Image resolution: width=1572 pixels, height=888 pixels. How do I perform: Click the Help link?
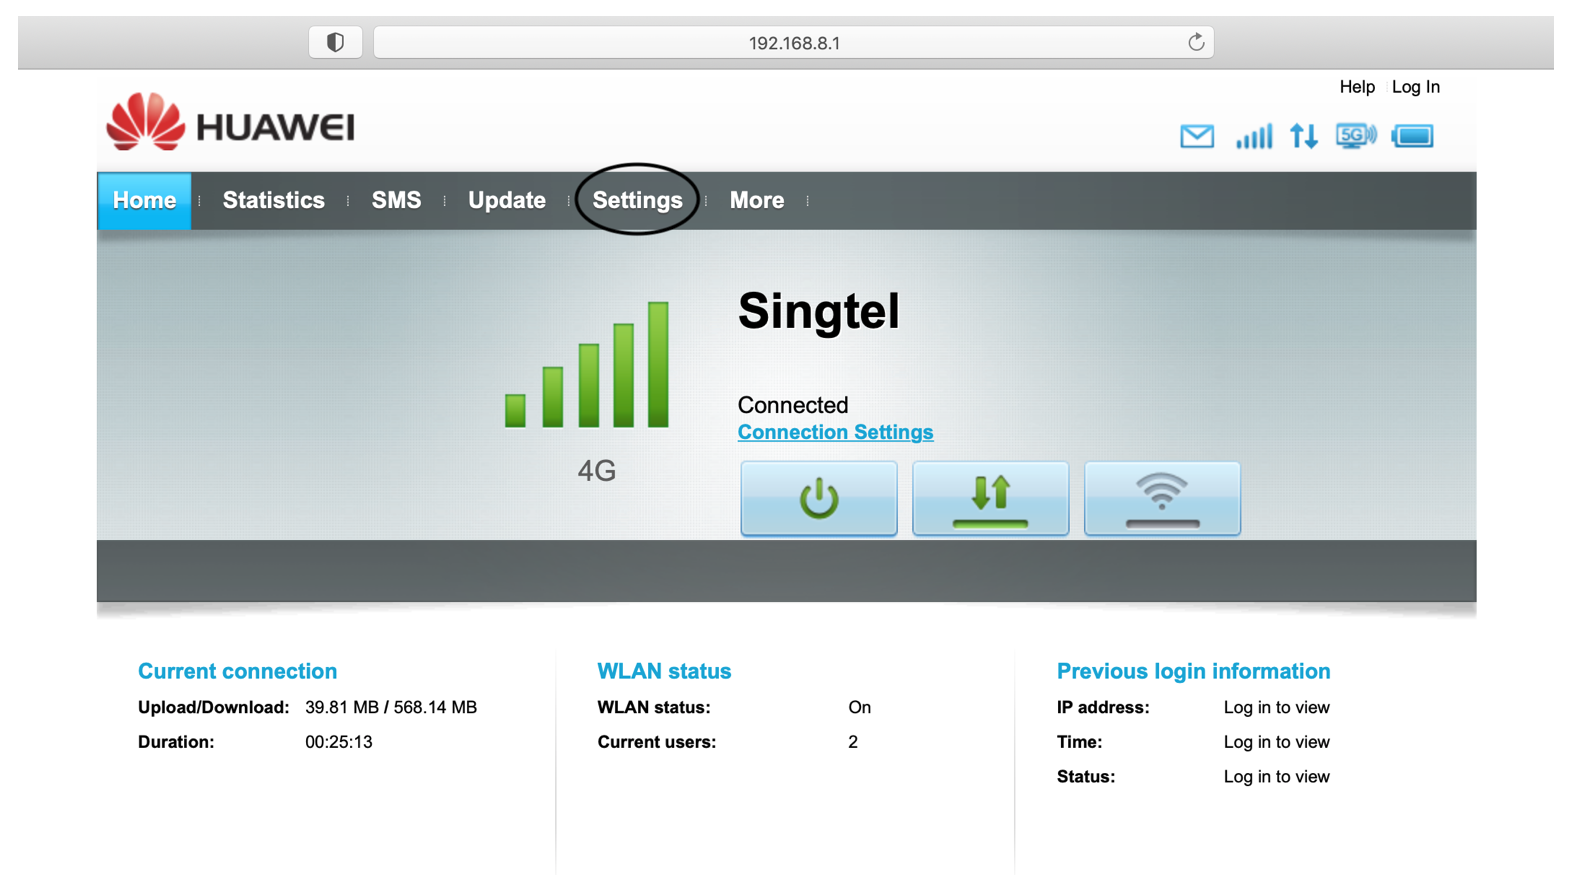pos(1356,87)
